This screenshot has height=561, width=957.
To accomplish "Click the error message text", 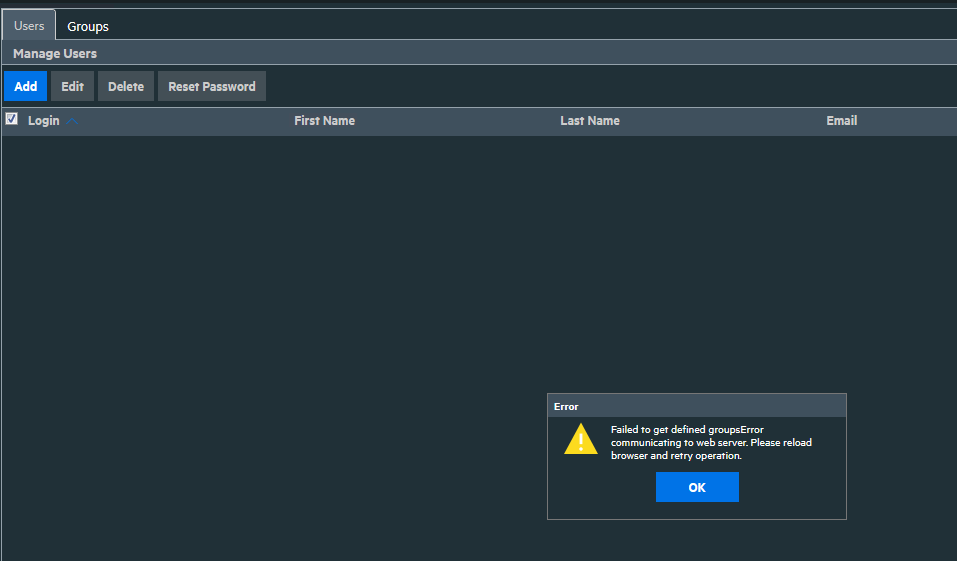I will 710,443.
